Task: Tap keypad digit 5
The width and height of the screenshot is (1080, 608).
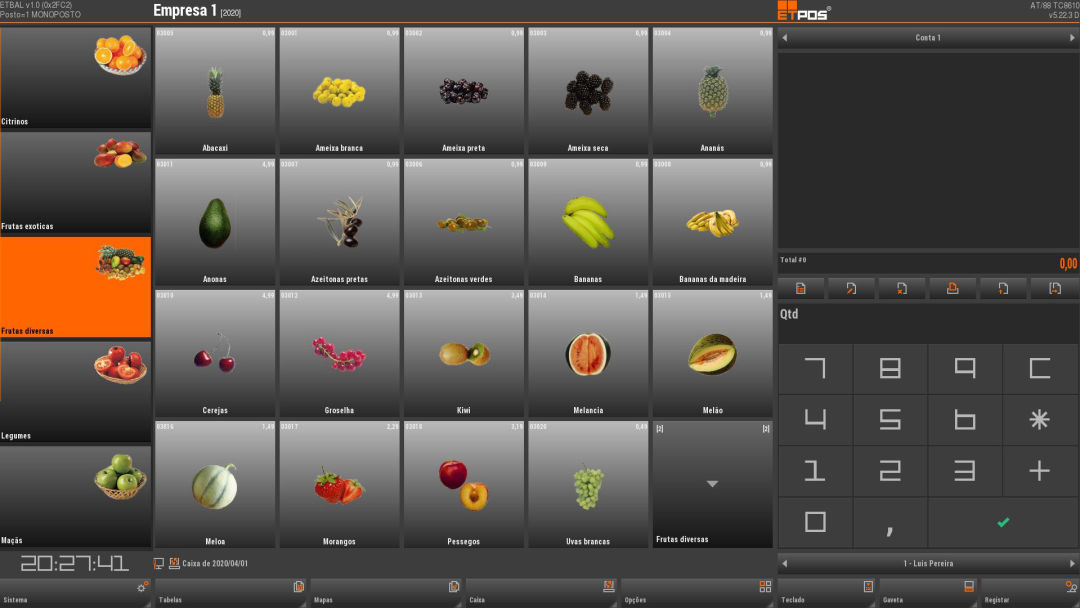Action: 890,419
